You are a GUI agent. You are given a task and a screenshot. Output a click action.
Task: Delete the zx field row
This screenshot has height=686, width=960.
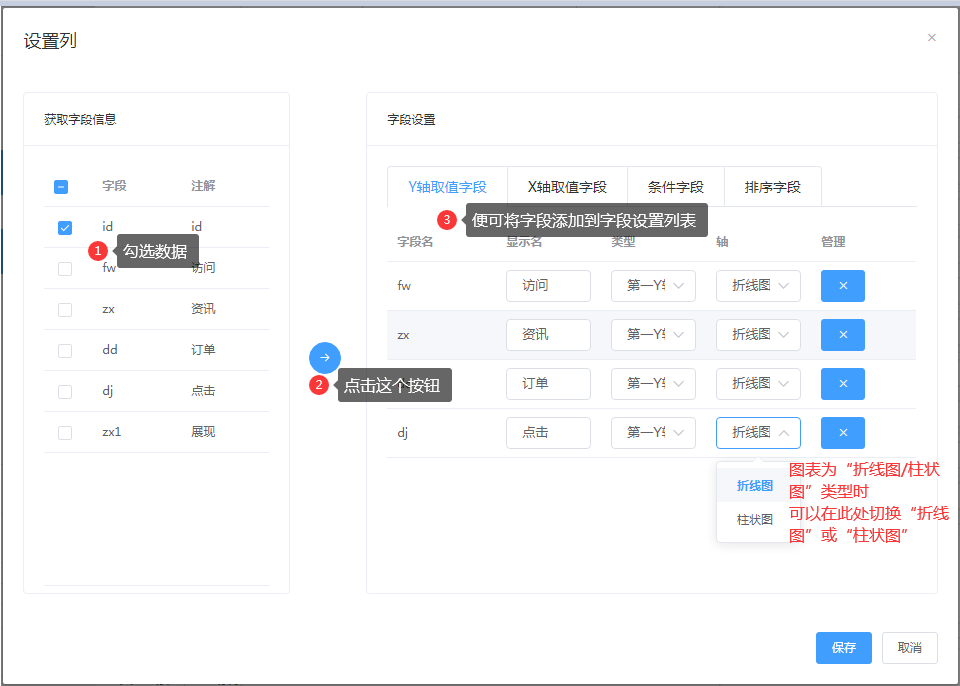point(842,335)
